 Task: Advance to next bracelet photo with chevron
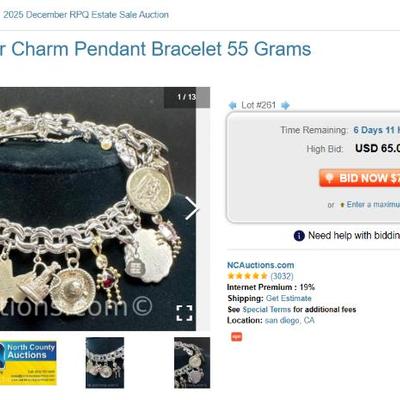(x=191, y=209)
